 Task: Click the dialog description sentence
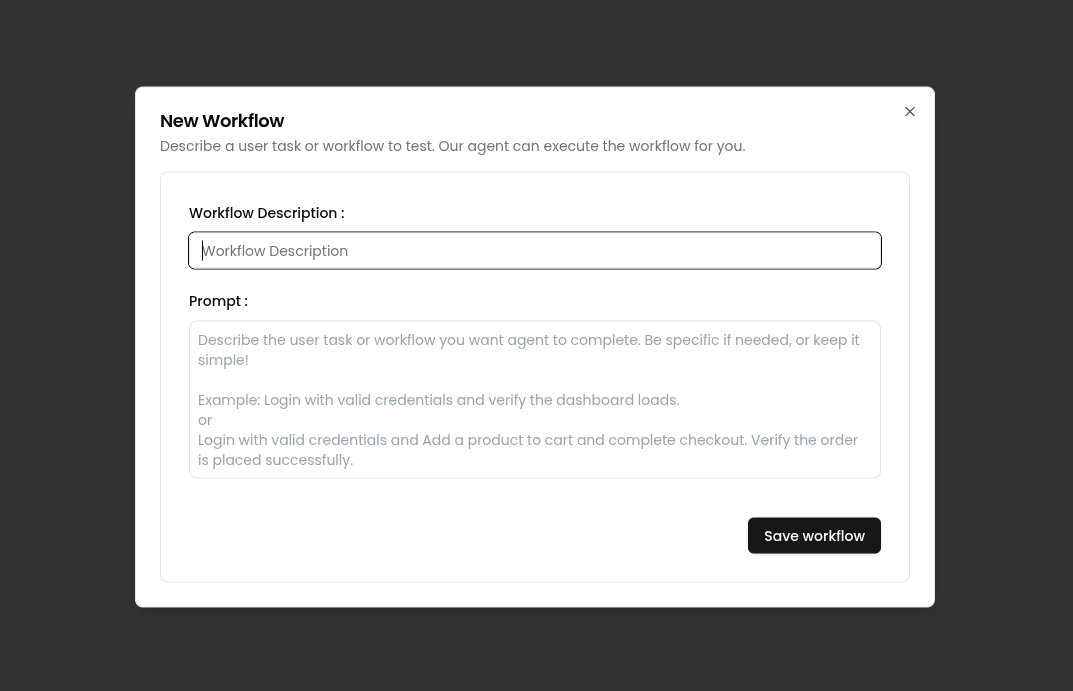[452, 146]
